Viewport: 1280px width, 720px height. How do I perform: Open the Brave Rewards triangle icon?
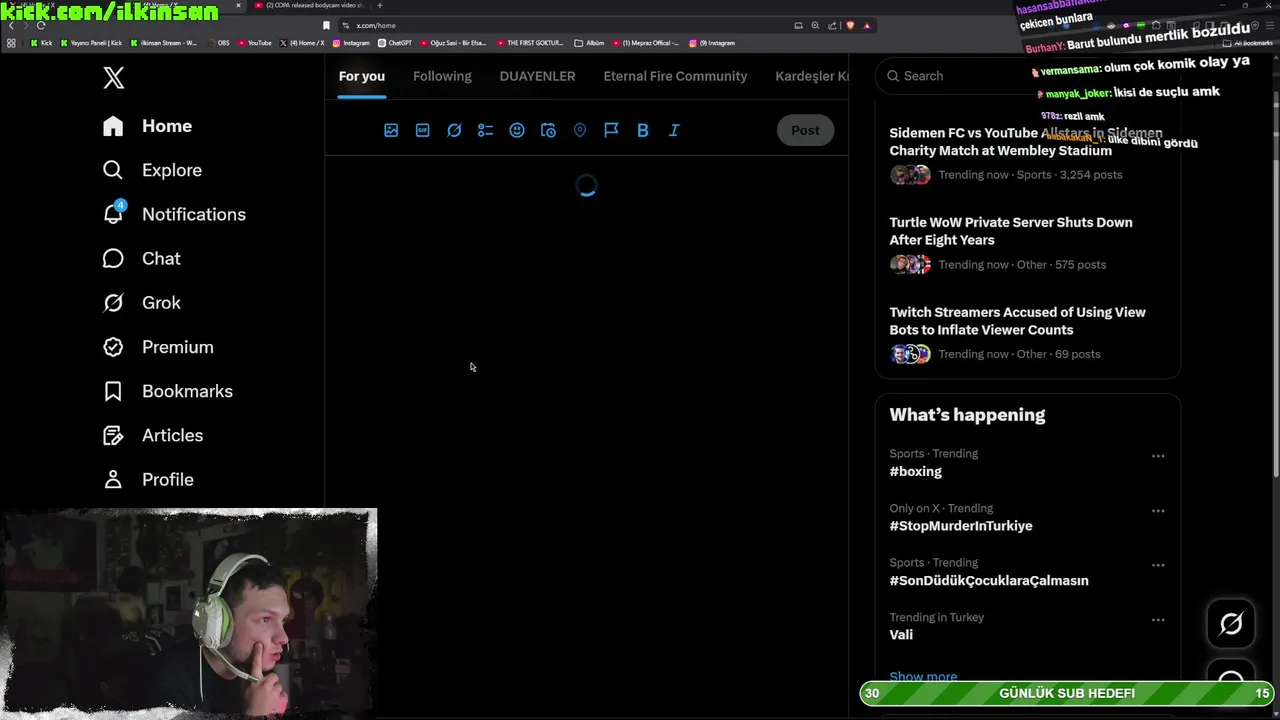coord(867,25)
